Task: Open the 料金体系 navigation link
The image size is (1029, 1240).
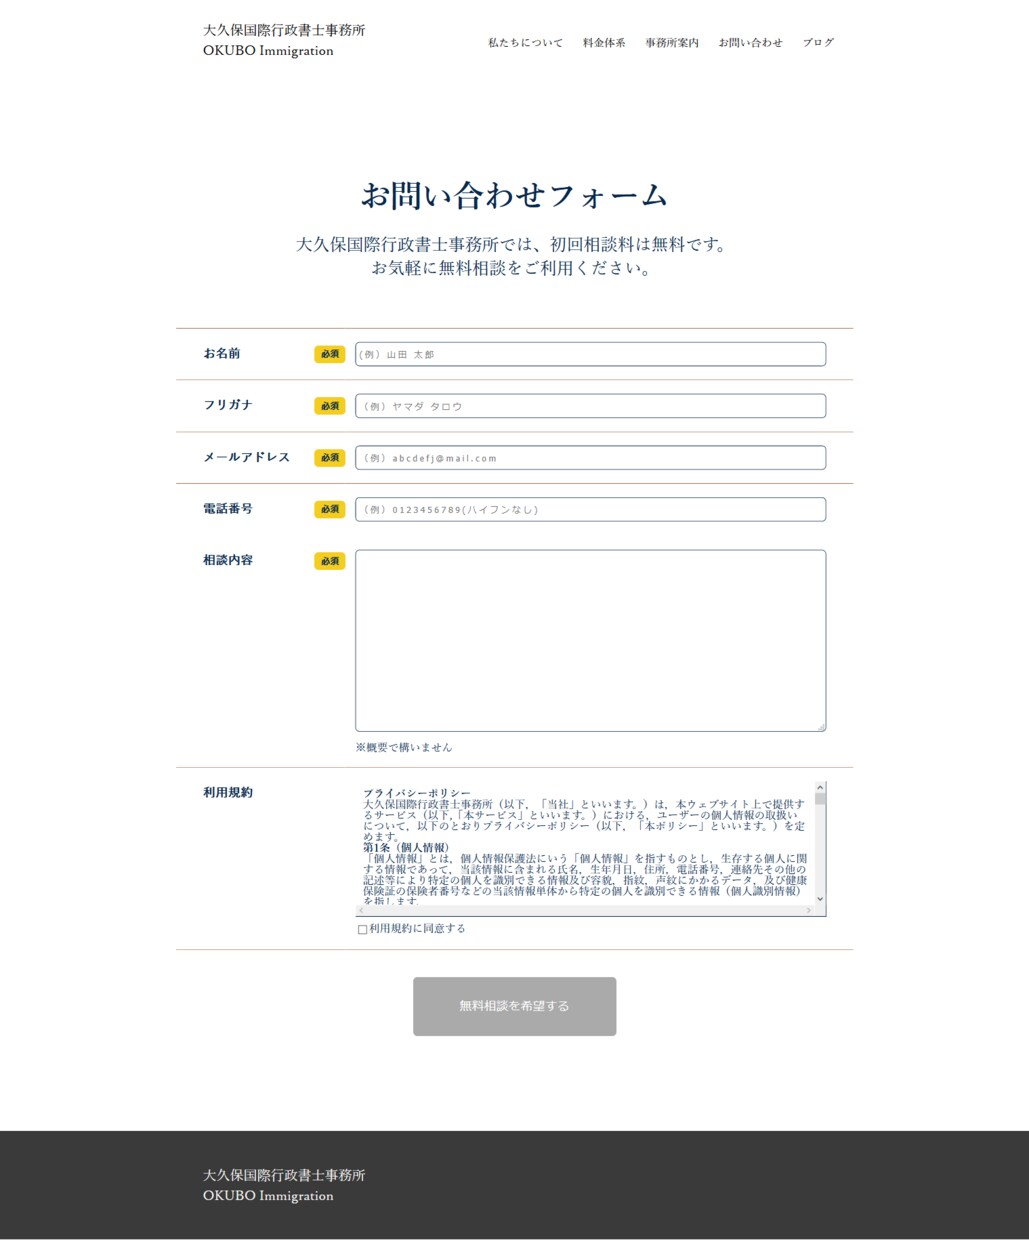Action: [604, 43]
